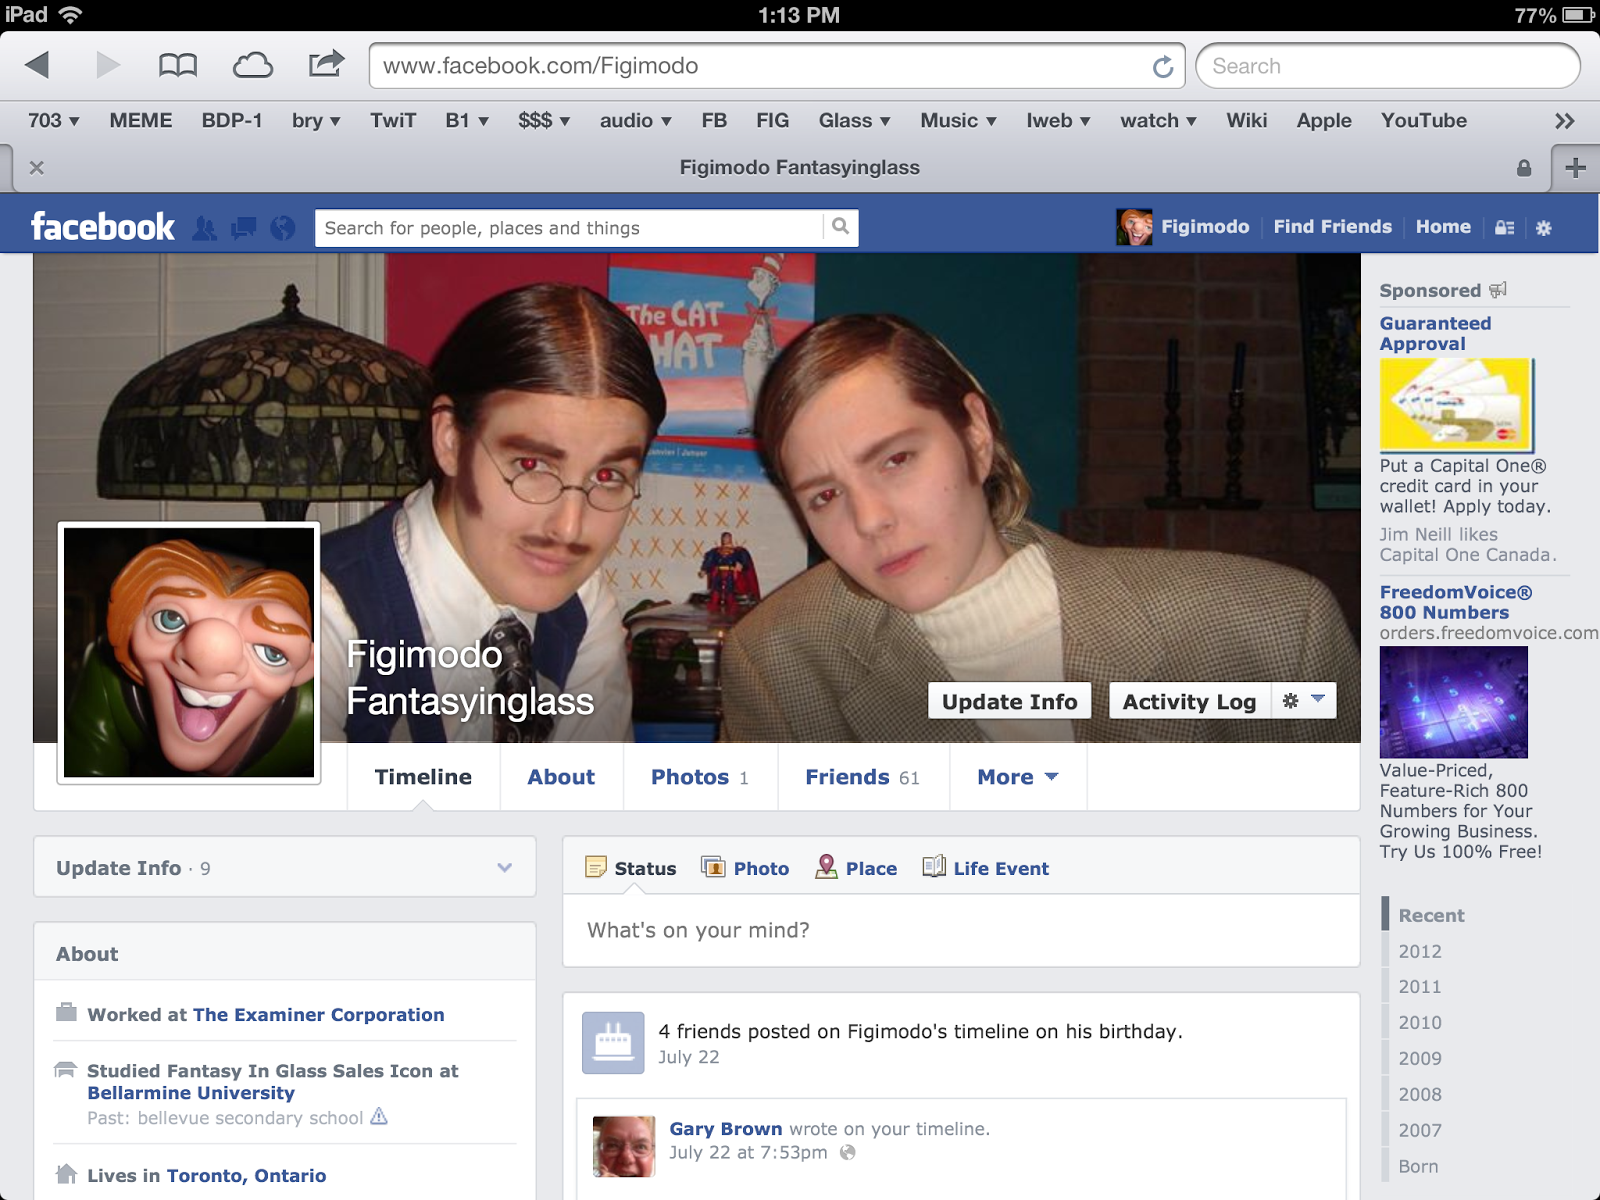Click the Facebook search magnifier button

pyautogui.click(x=841, y=227)
